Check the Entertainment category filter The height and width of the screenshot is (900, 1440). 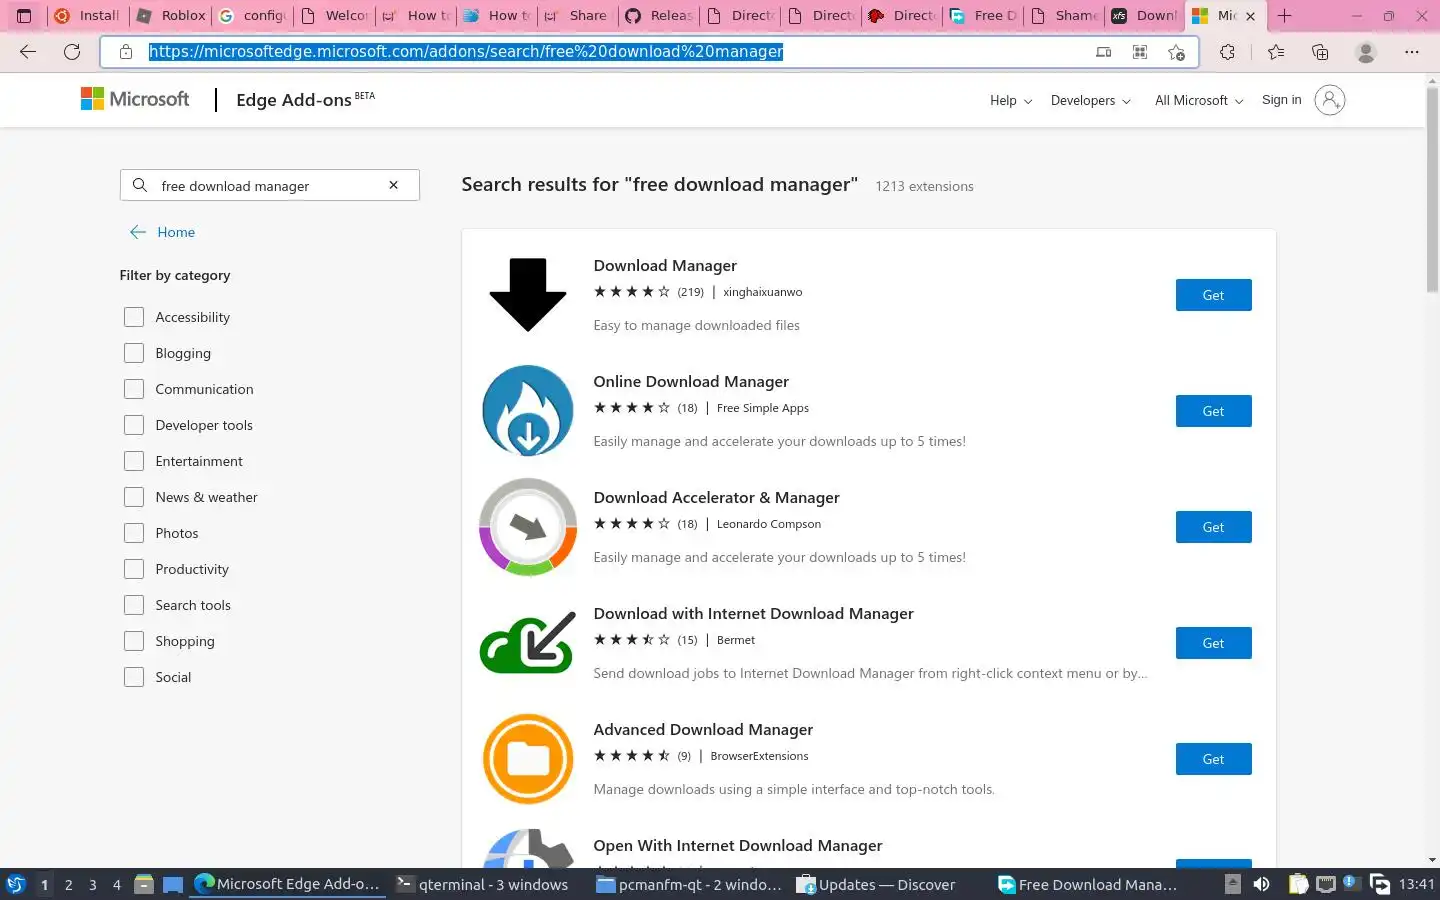134,461
